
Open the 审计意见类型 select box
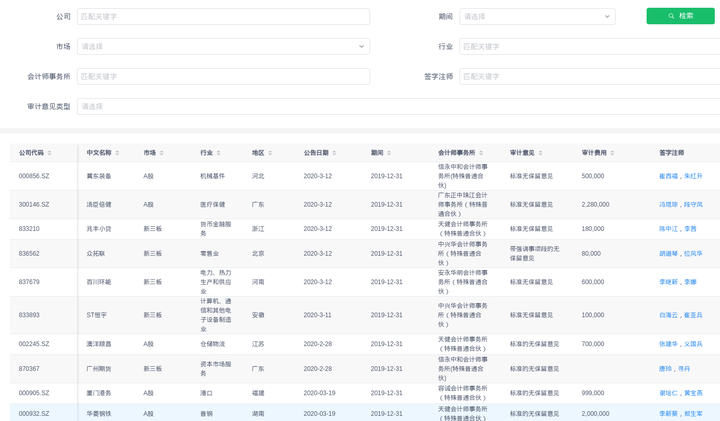[399, 107]
